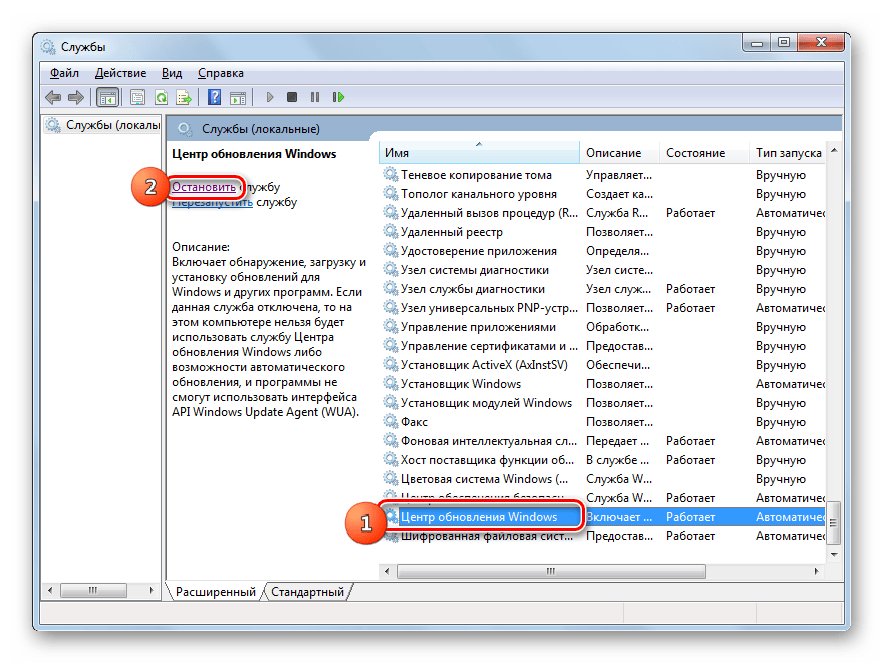
Task: Click gear icon beside Установщик ActiveX (AxInstSV)
Action: [390, 364]
